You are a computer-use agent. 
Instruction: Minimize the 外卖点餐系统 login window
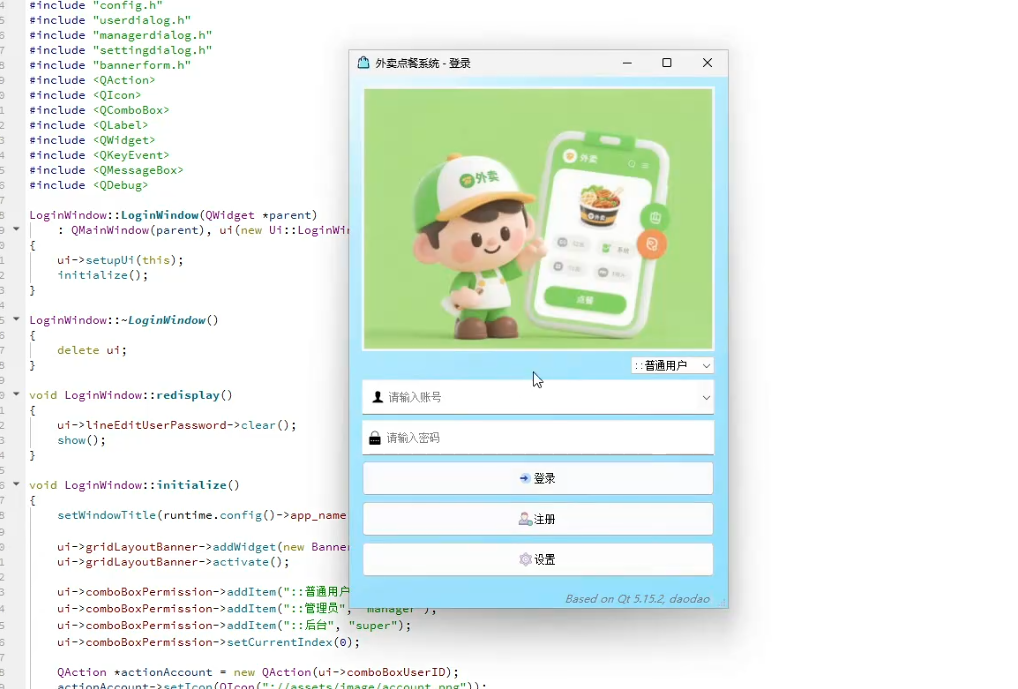tap(627, 62)
